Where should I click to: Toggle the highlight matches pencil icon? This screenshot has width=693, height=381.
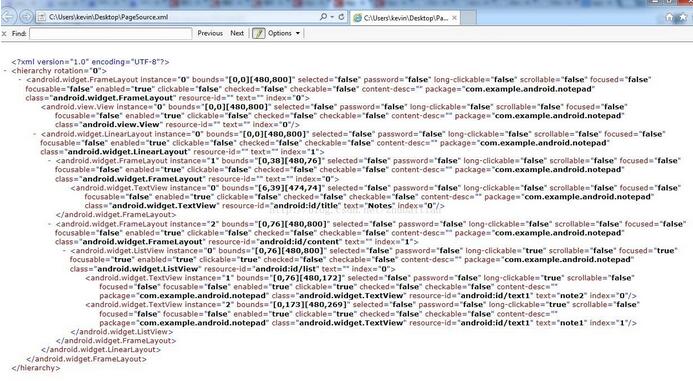[258, 33]
